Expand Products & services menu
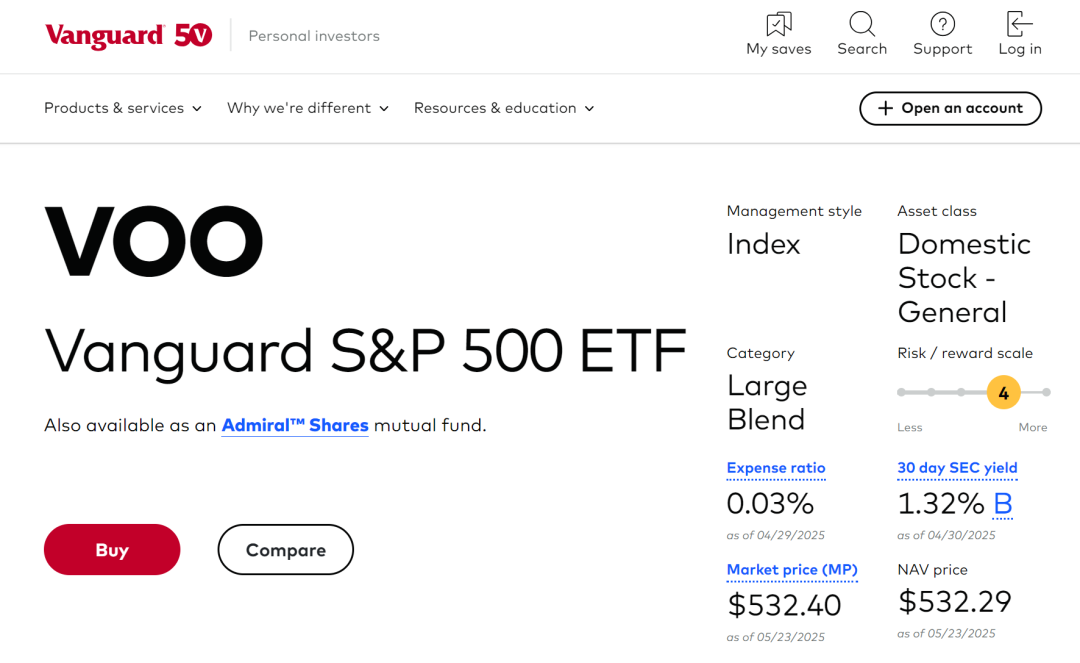Screen dimensions: 1080x663 [123, 108]
